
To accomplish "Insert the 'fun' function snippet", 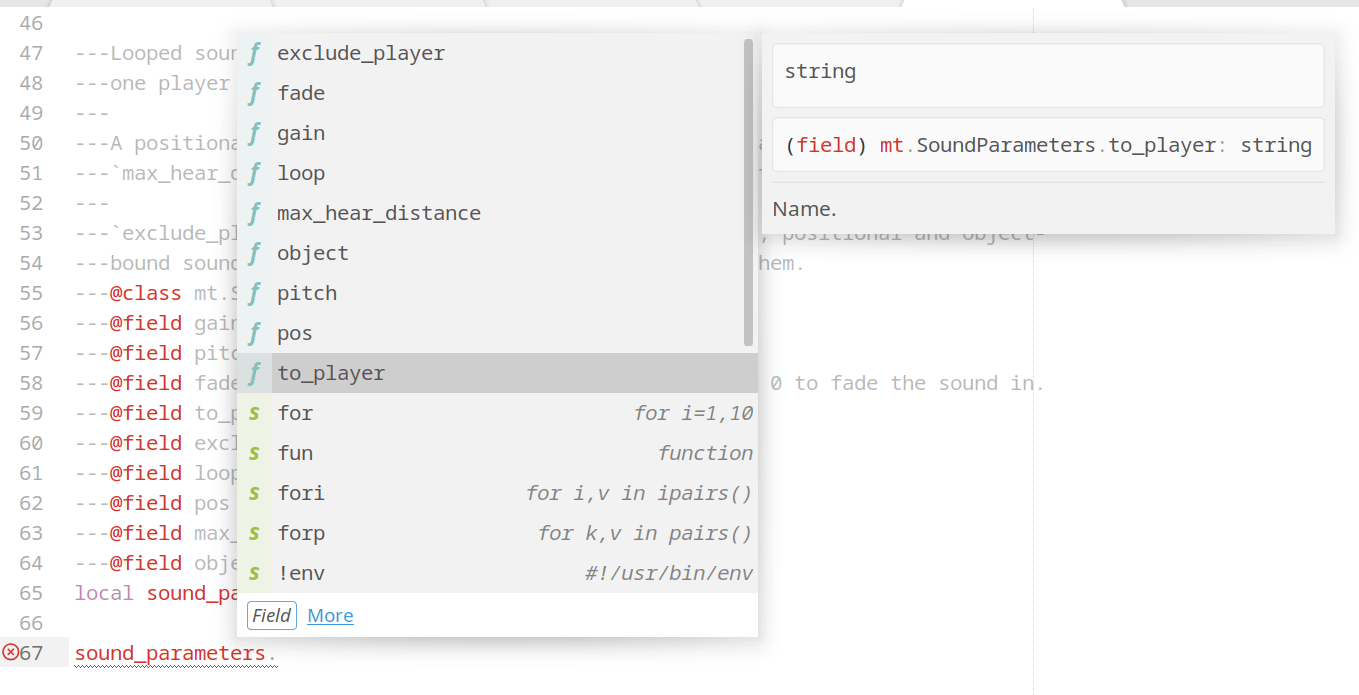I will click(x=497, y=453).
